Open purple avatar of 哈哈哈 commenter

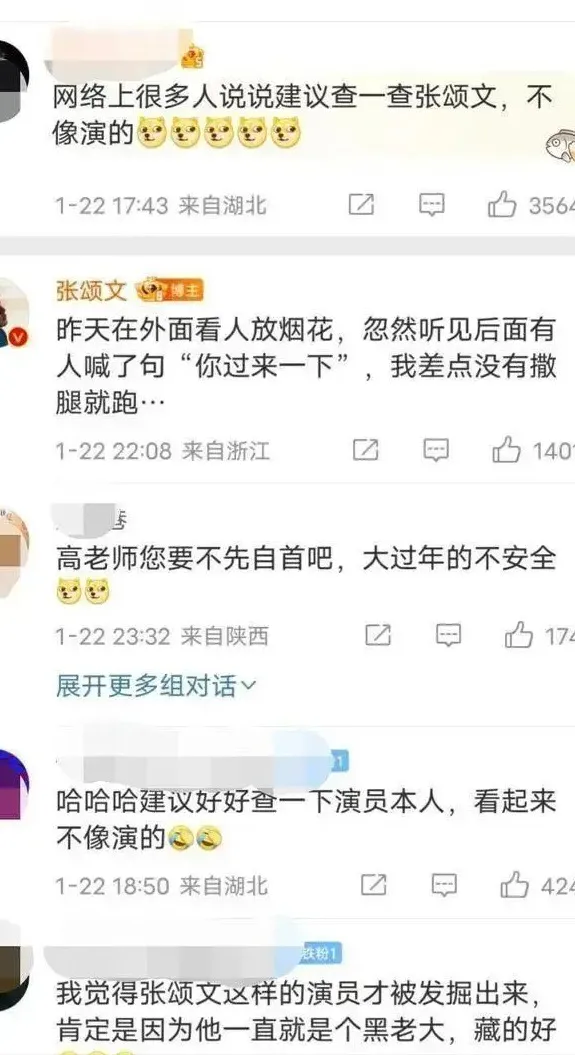click(x=13, y=785)
